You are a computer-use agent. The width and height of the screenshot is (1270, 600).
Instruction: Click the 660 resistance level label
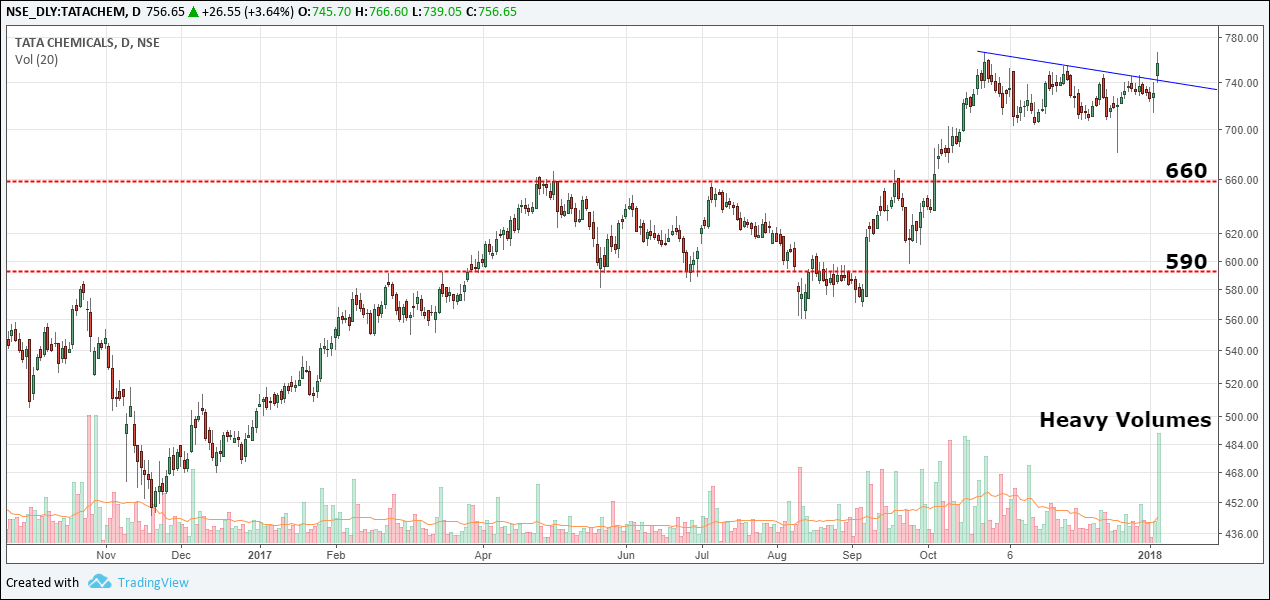1186,170
